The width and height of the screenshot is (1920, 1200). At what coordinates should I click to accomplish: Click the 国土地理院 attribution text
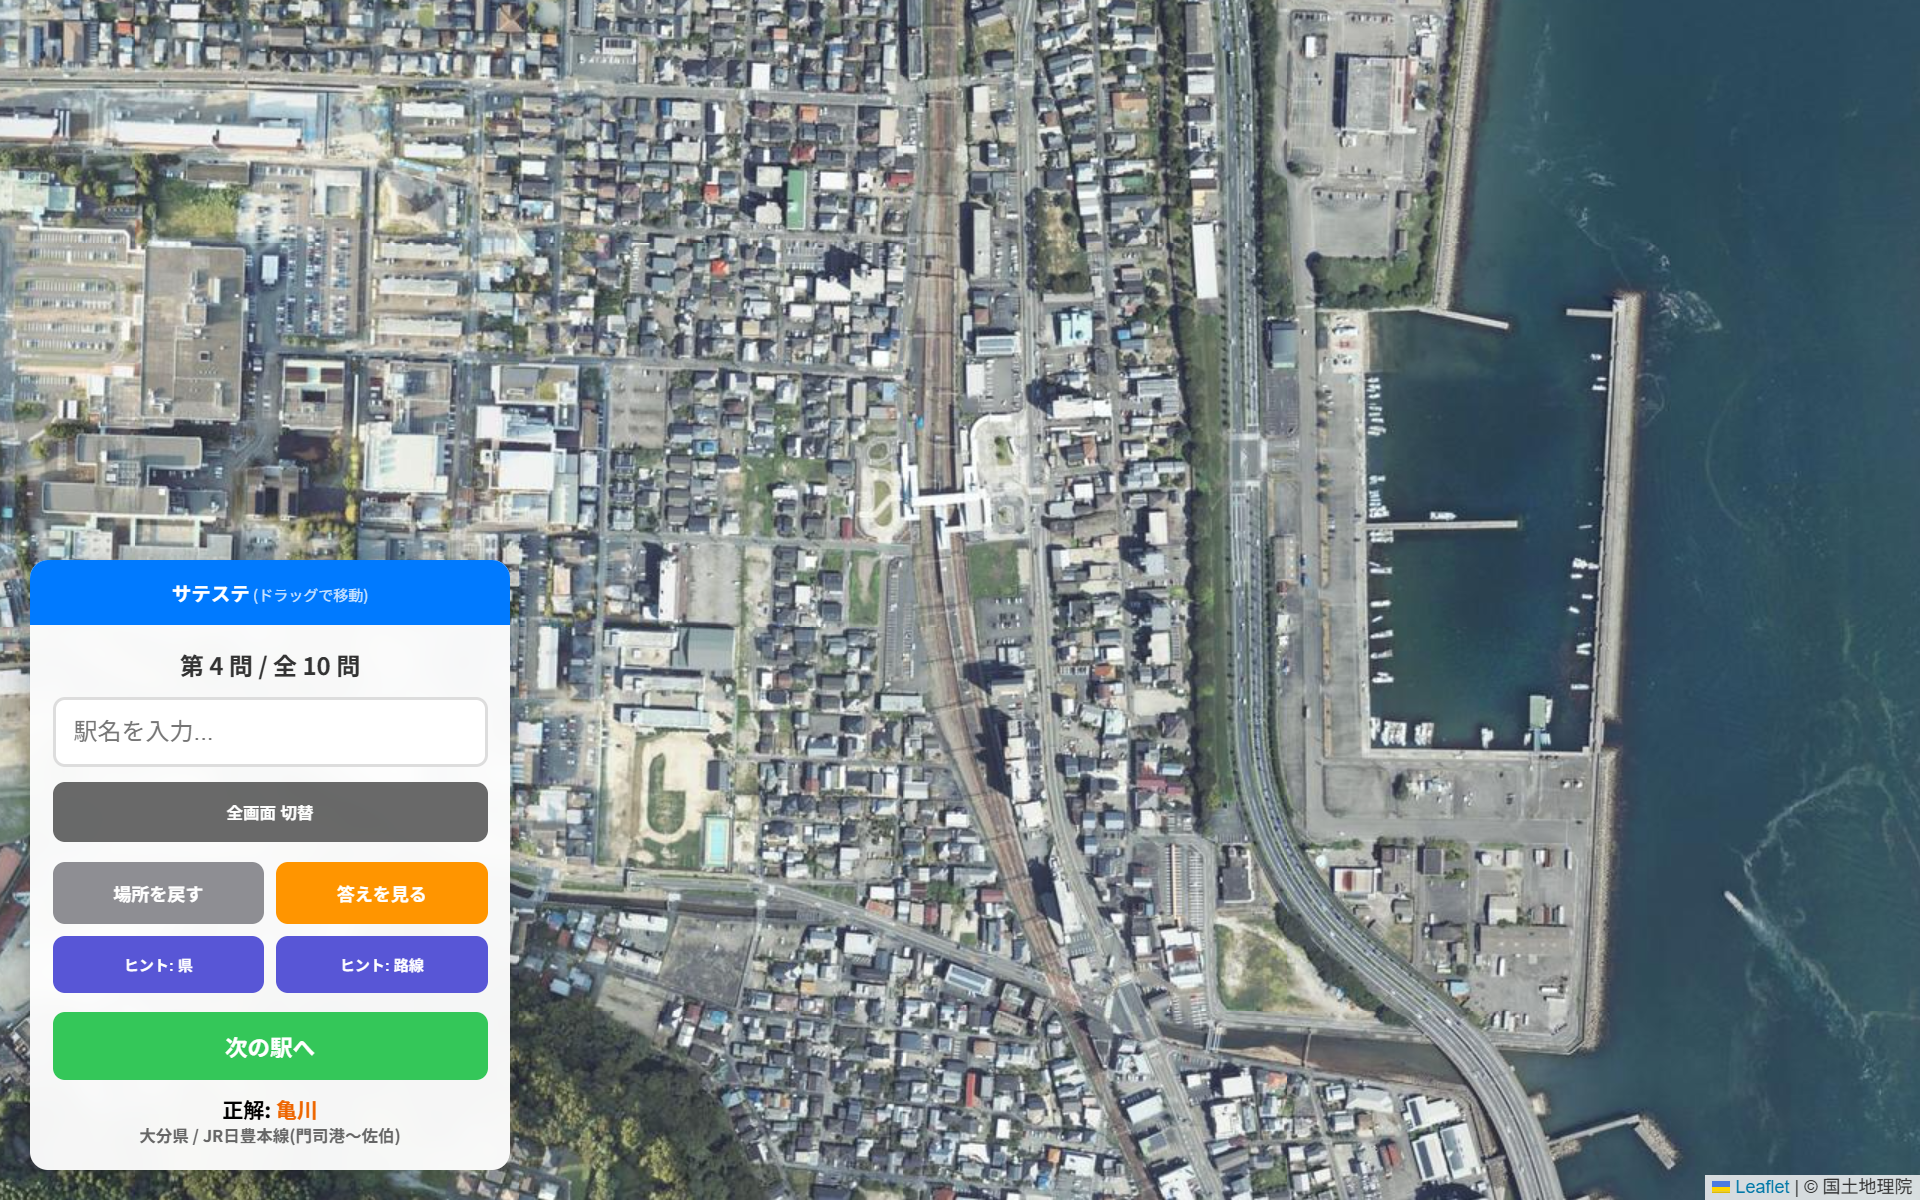point(1867,1187)
